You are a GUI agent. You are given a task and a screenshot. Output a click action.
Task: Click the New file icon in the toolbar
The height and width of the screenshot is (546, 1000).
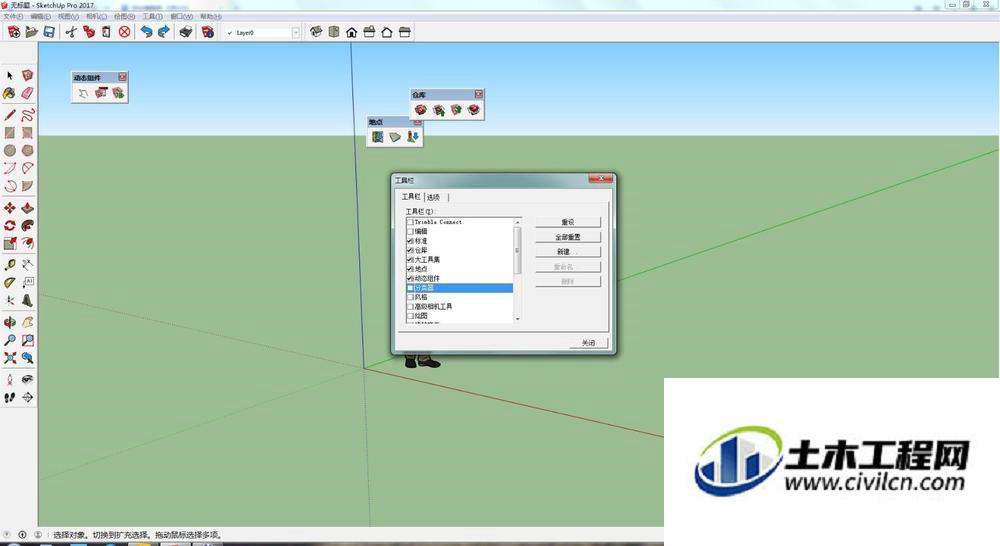(14, 32)
